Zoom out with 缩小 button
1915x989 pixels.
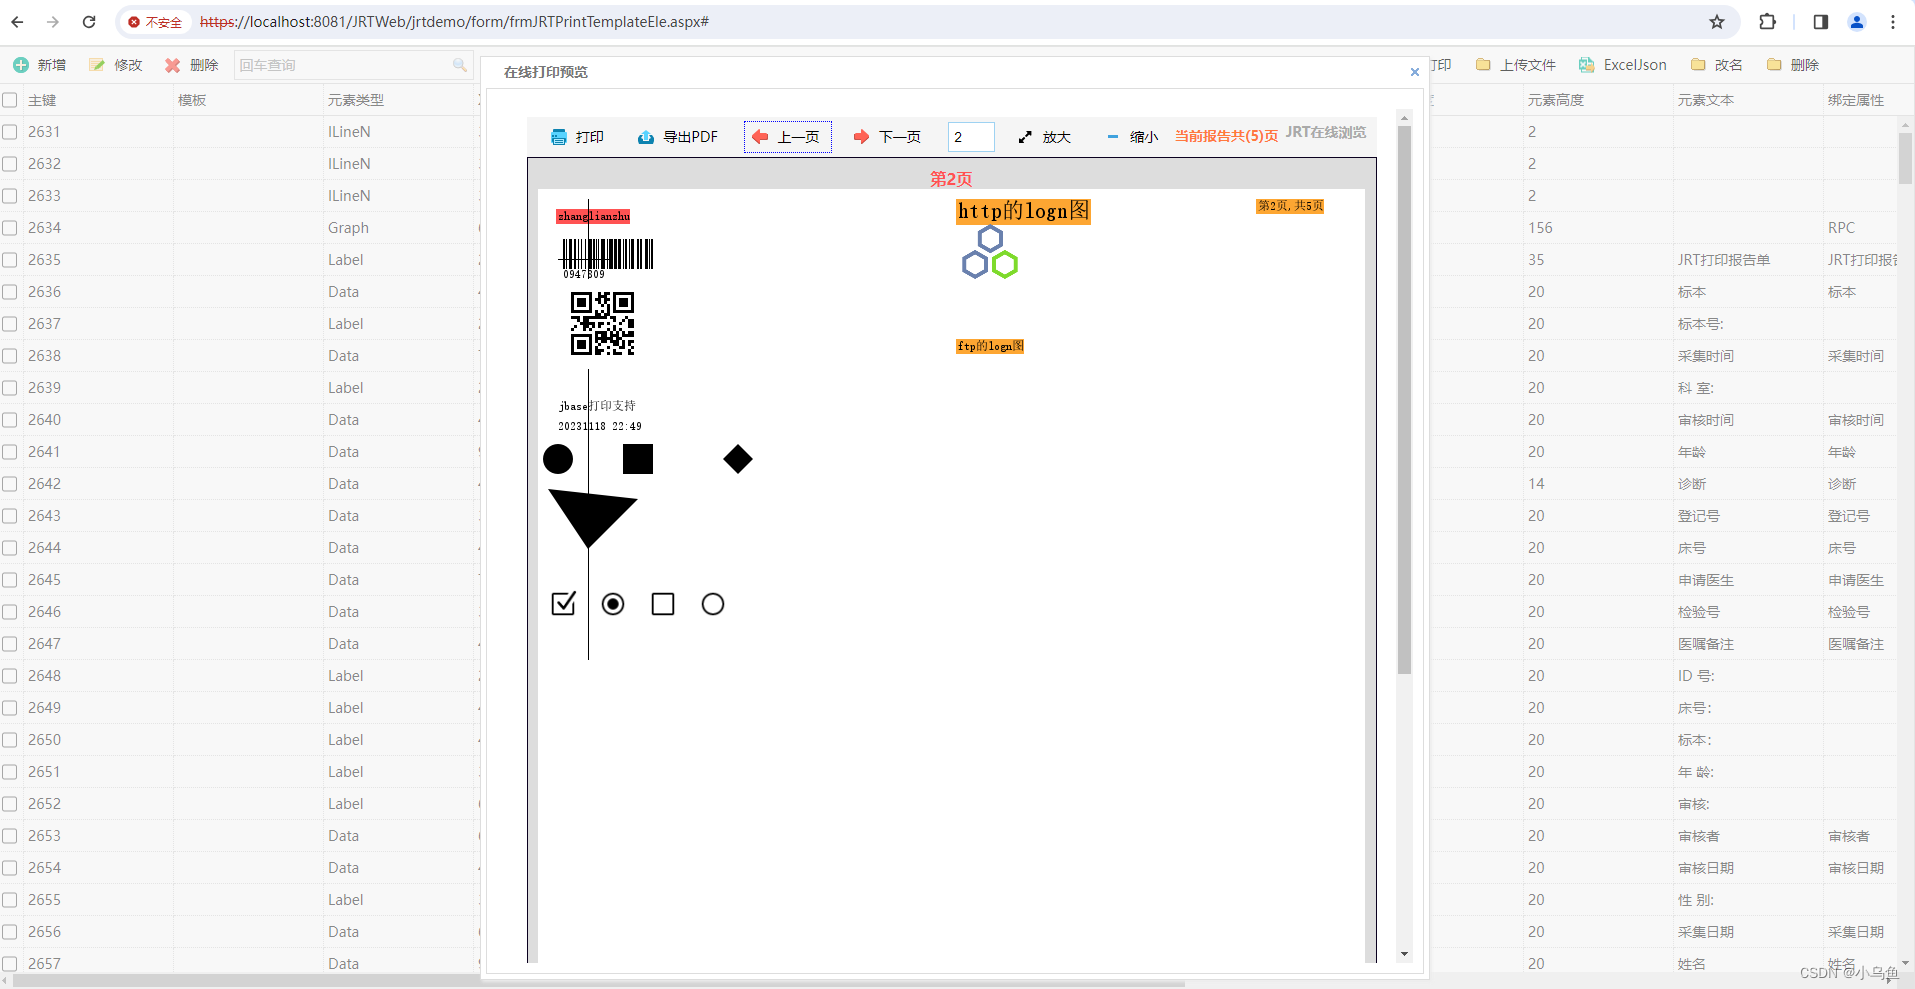pos(1132,137)
